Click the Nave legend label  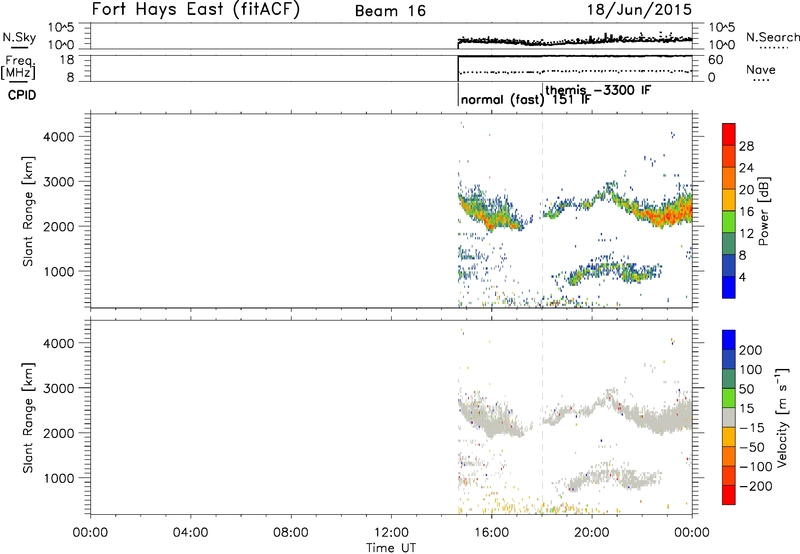(x=761, y=69)
